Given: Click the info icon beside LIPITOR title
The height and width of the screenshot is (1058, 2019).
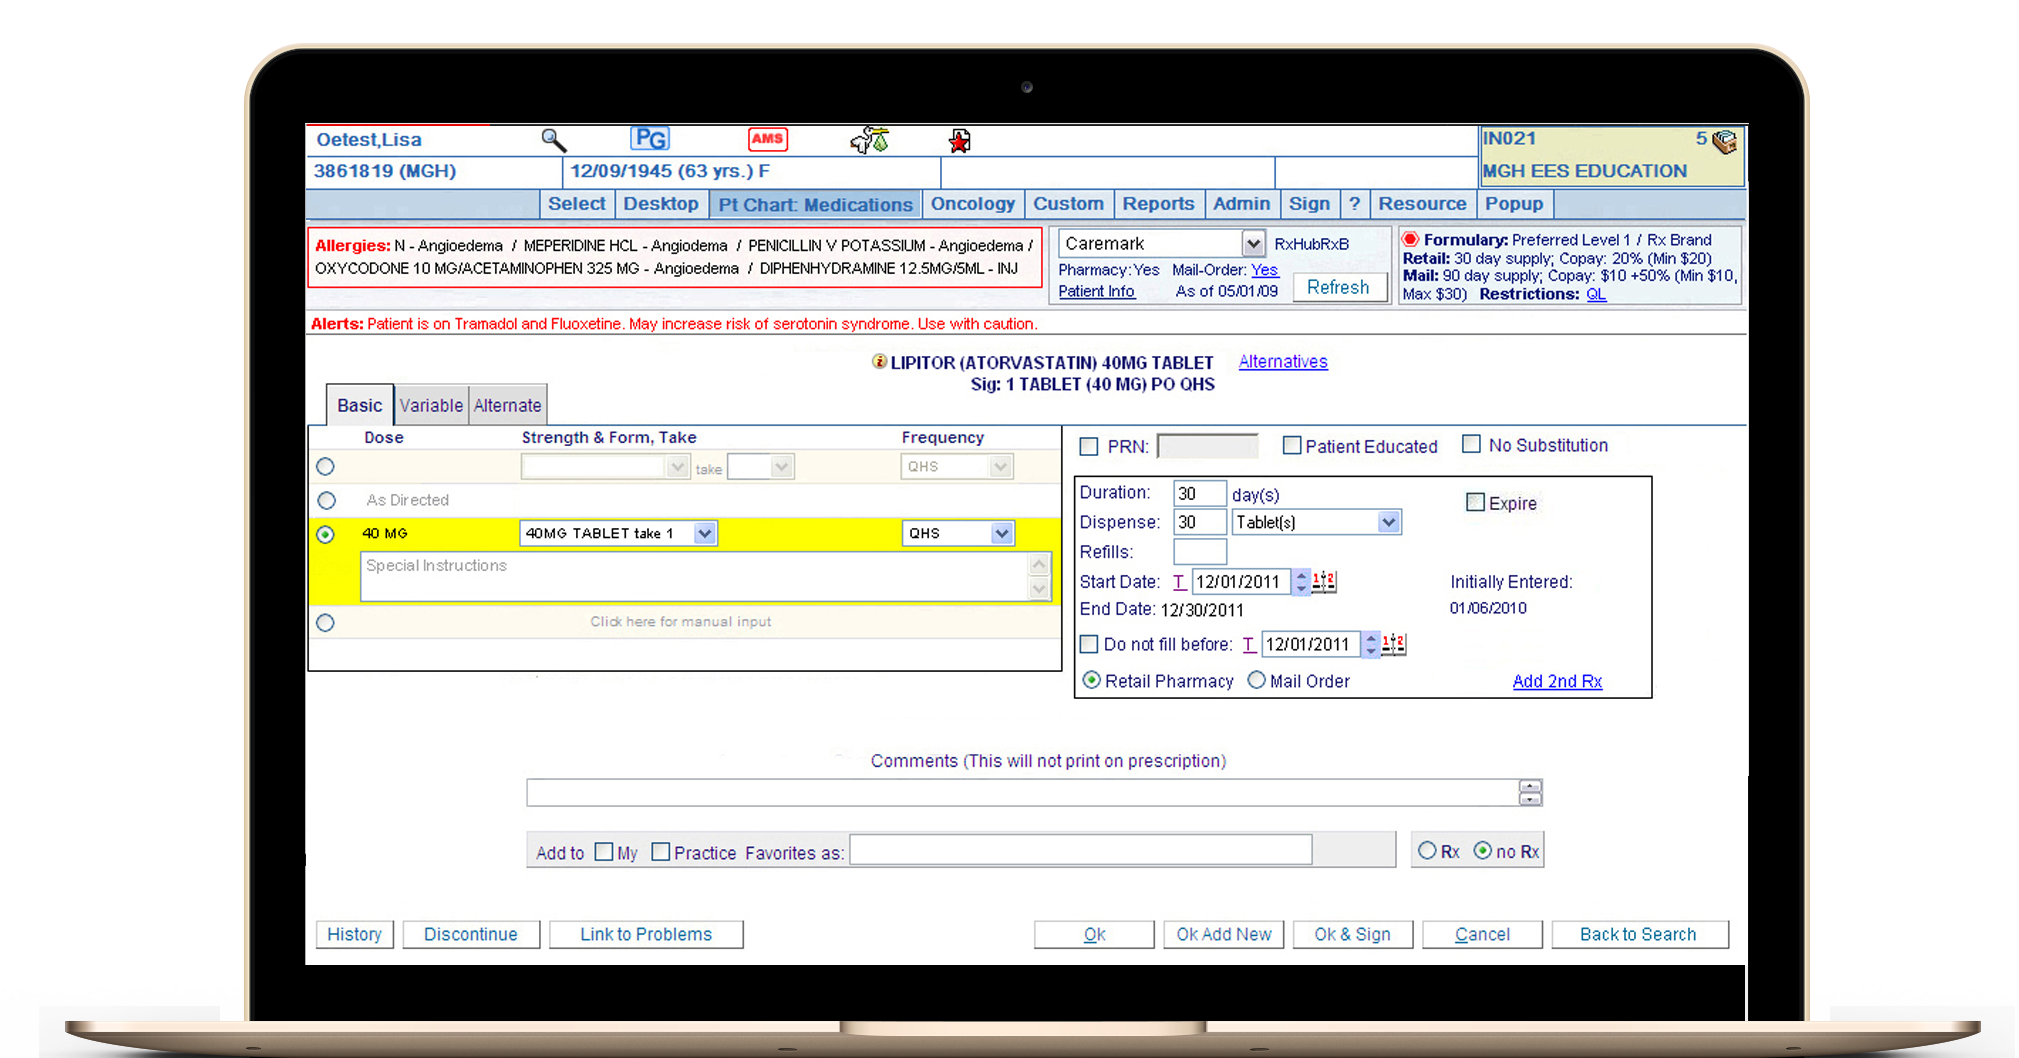Looking at the screenshot, I should 879,362.
